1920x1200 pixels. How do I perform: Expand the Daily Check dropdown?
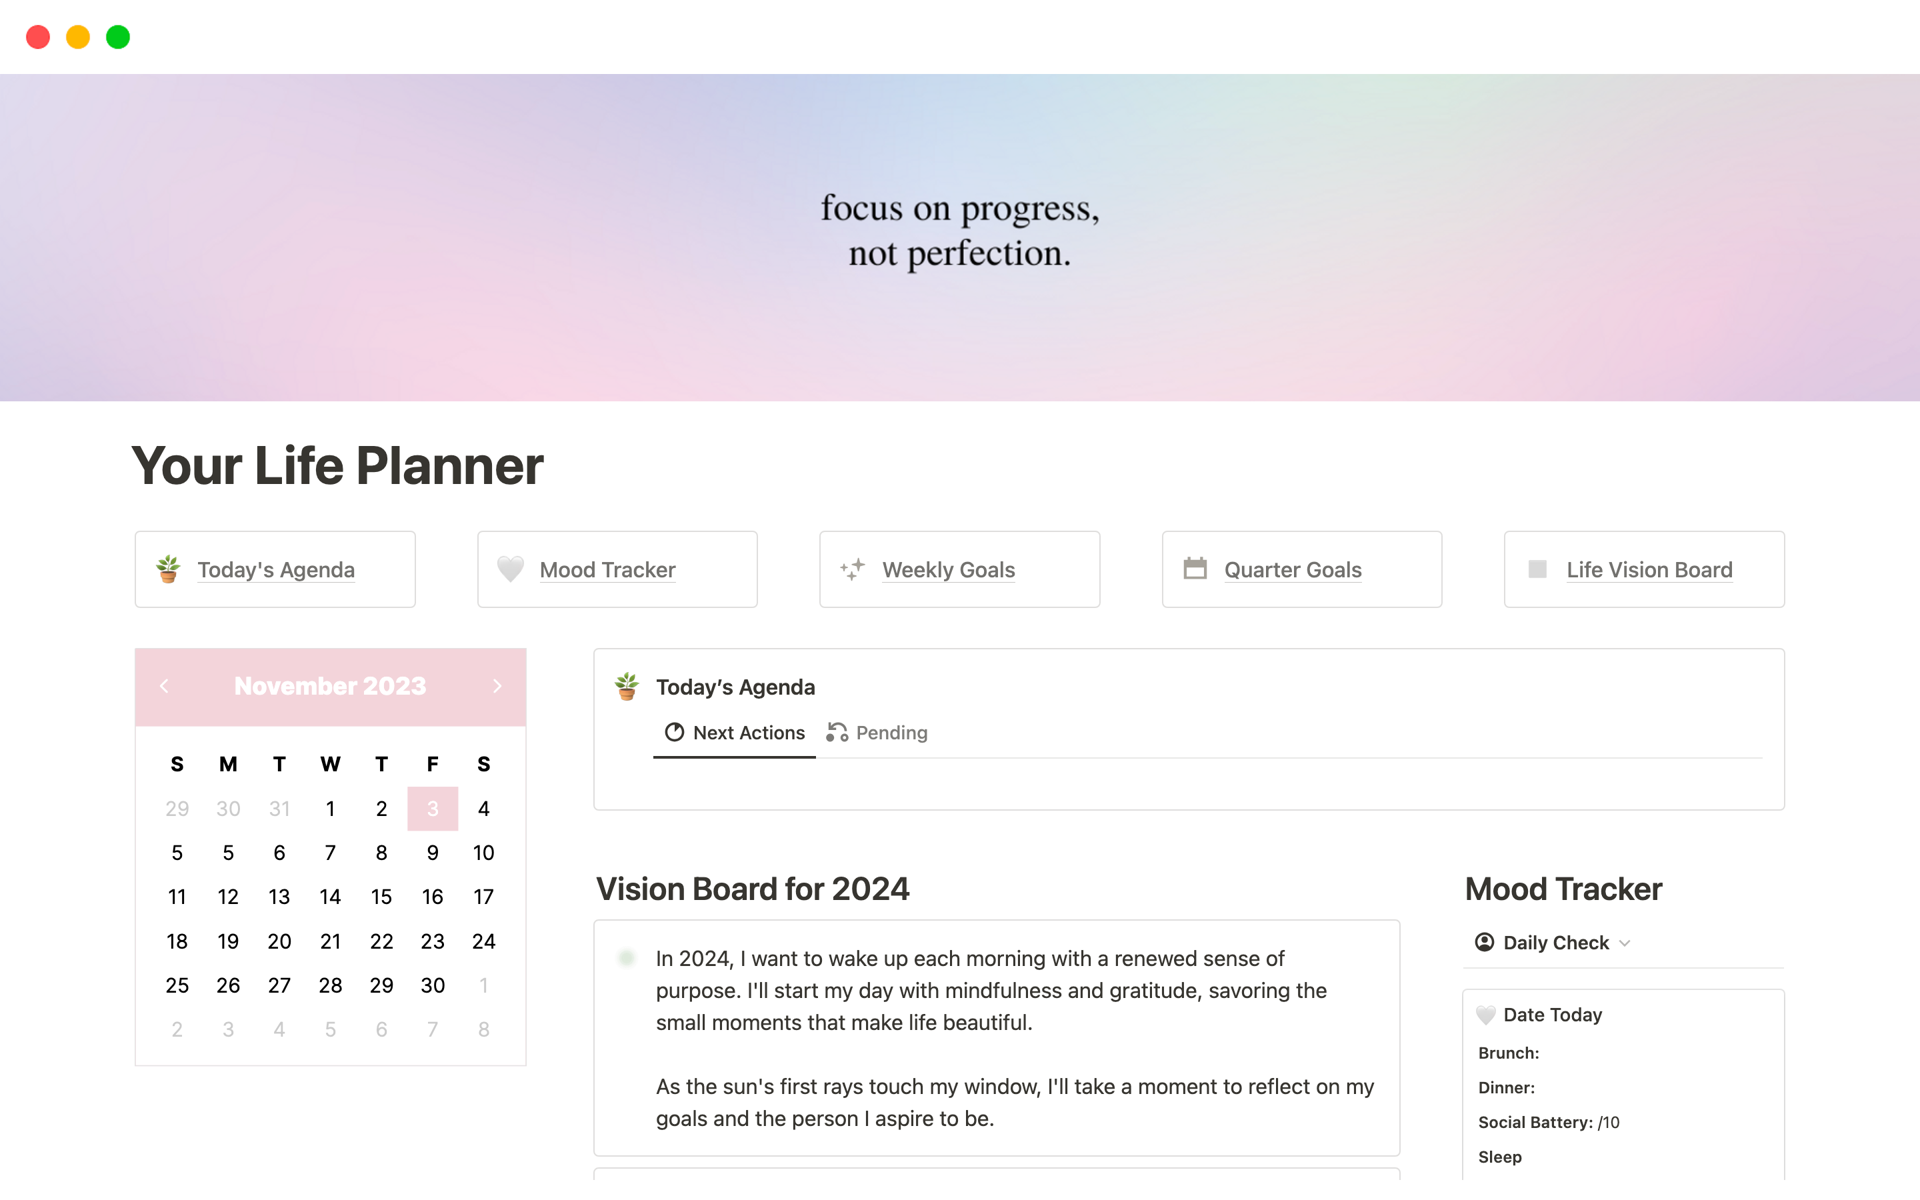coord(1624,943)
